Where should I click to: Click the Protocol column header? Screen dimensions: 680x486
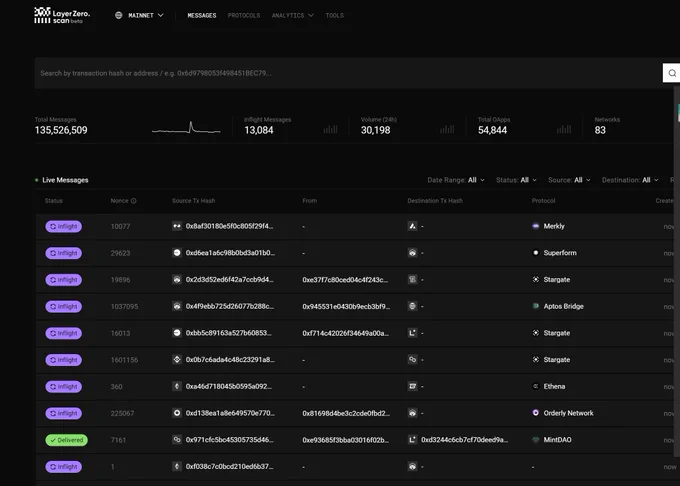543,201
